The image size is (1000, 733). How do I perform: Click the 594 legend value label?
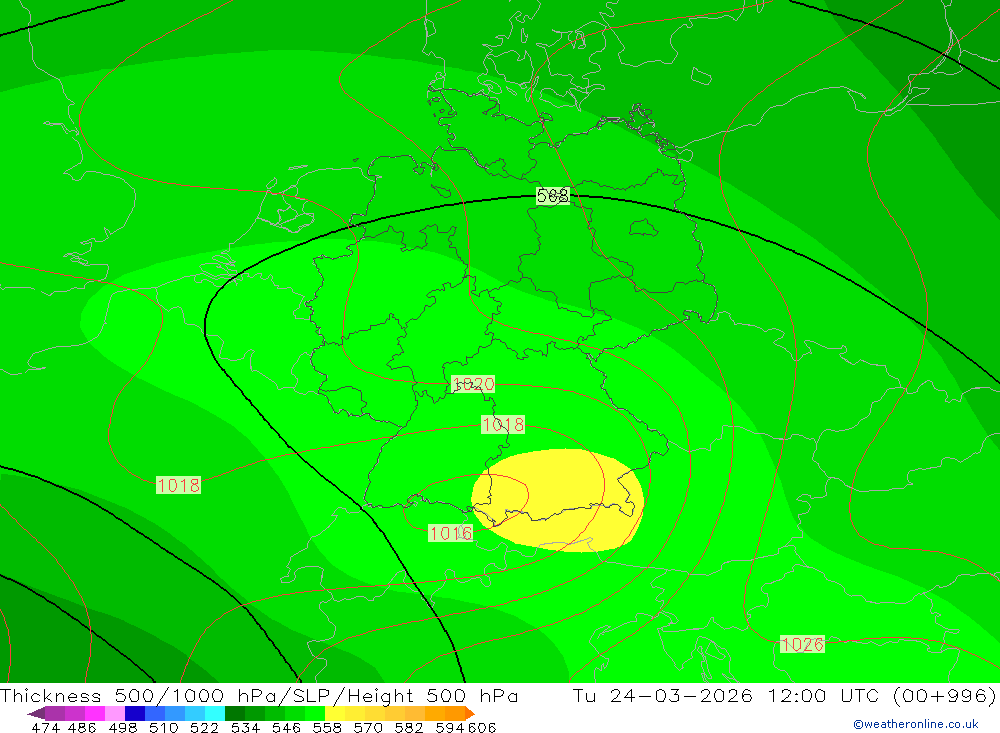point(450,727)
